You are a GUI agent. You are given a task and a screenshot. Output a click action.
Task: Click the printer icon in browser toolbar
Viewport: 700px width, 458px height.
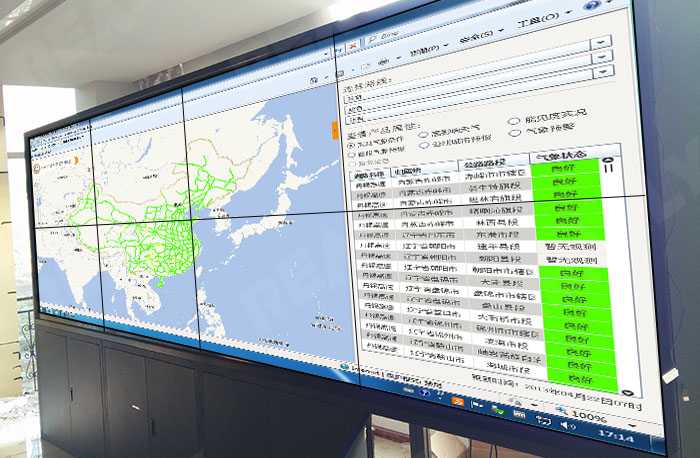[383, 60]
